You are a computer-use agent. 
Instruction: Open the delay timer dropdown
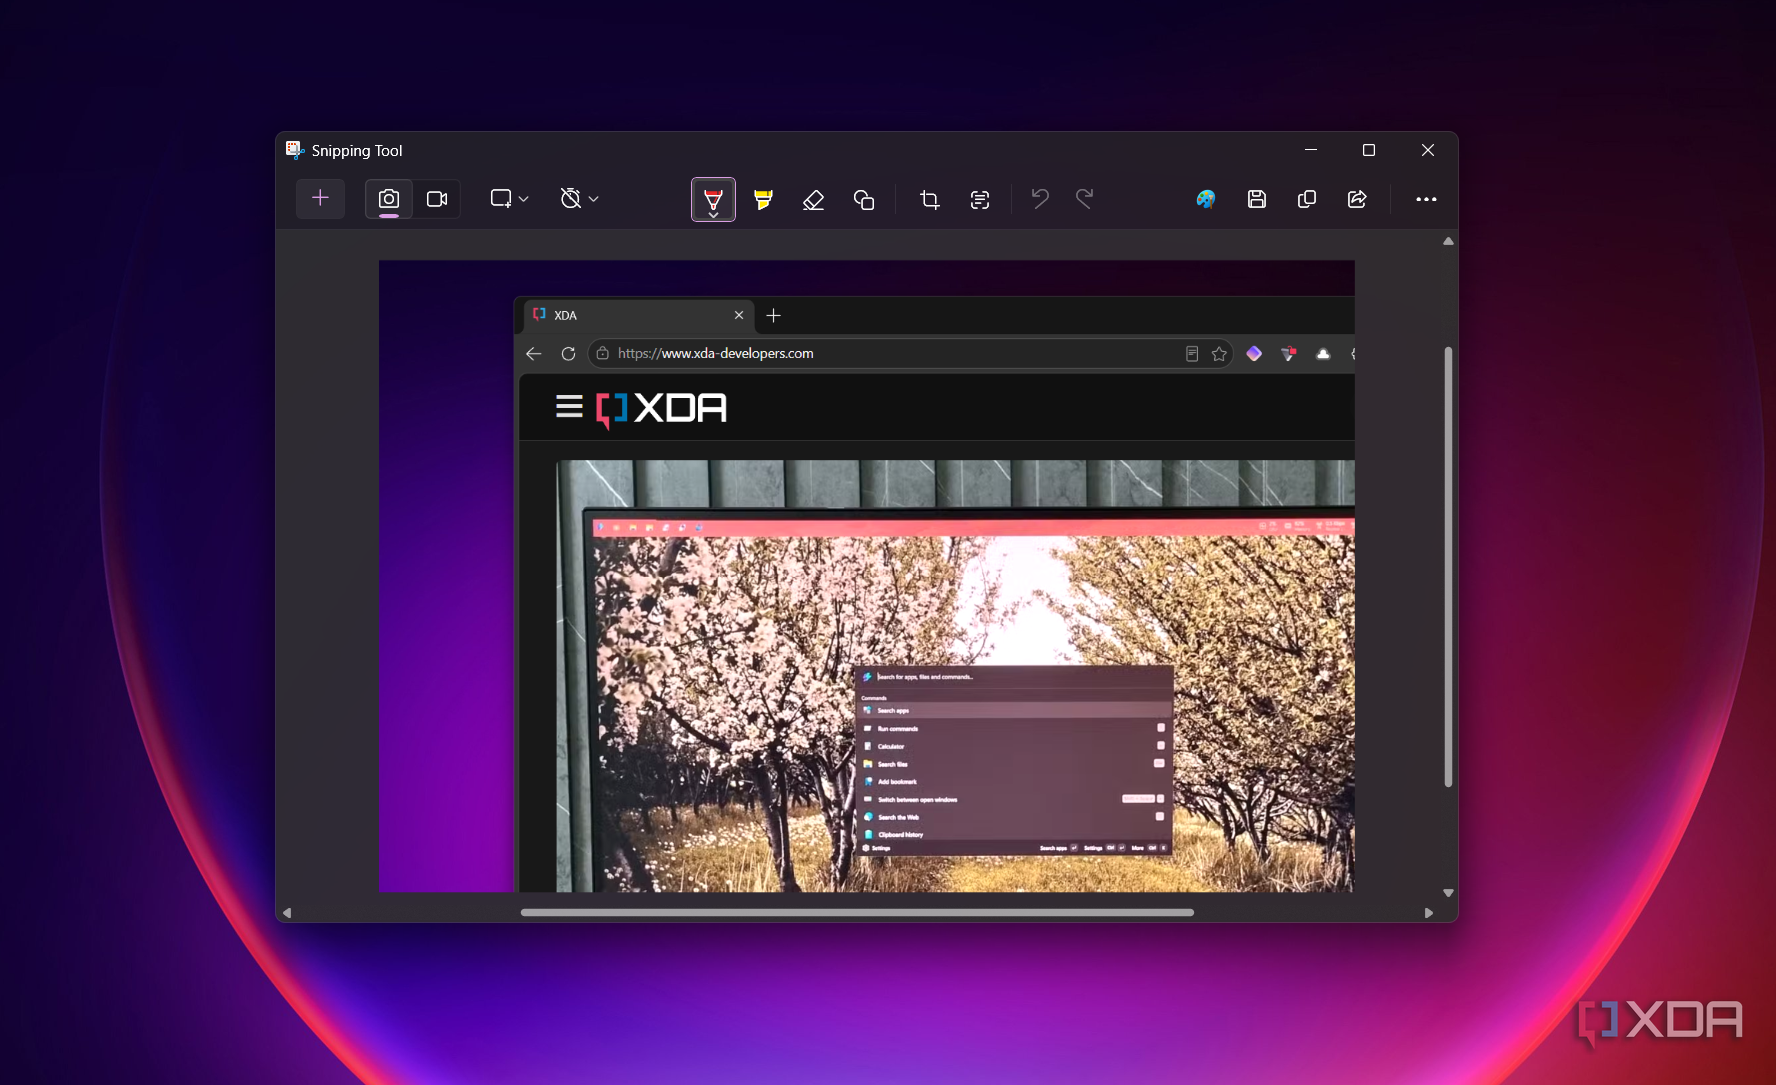(x=579, y=199)
